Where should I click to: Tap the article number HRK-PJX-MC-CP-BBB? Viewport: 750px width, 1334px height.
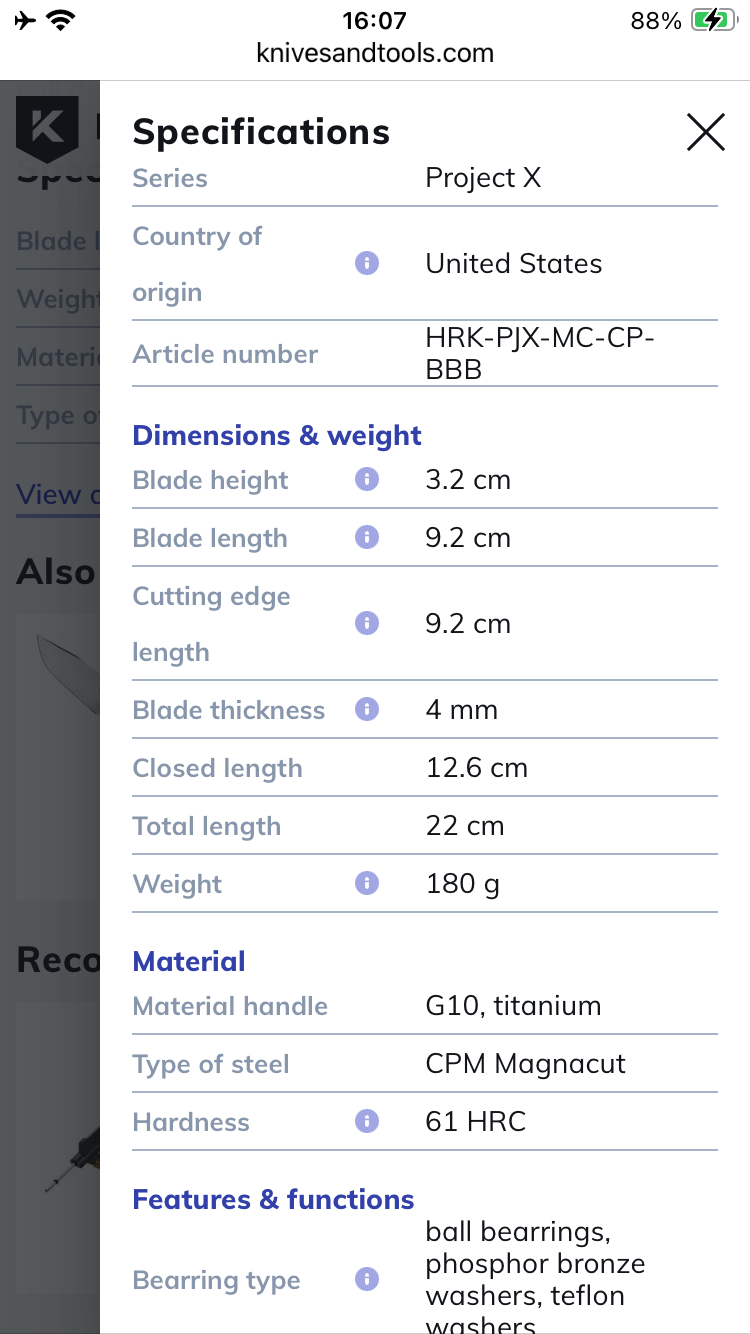(x=540, y=355)
